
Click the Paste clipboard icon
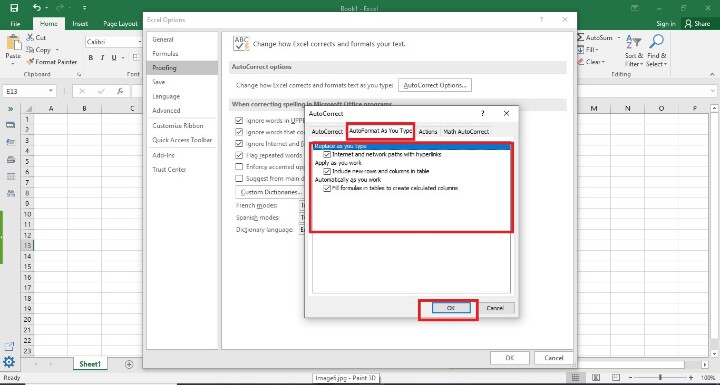13,43
